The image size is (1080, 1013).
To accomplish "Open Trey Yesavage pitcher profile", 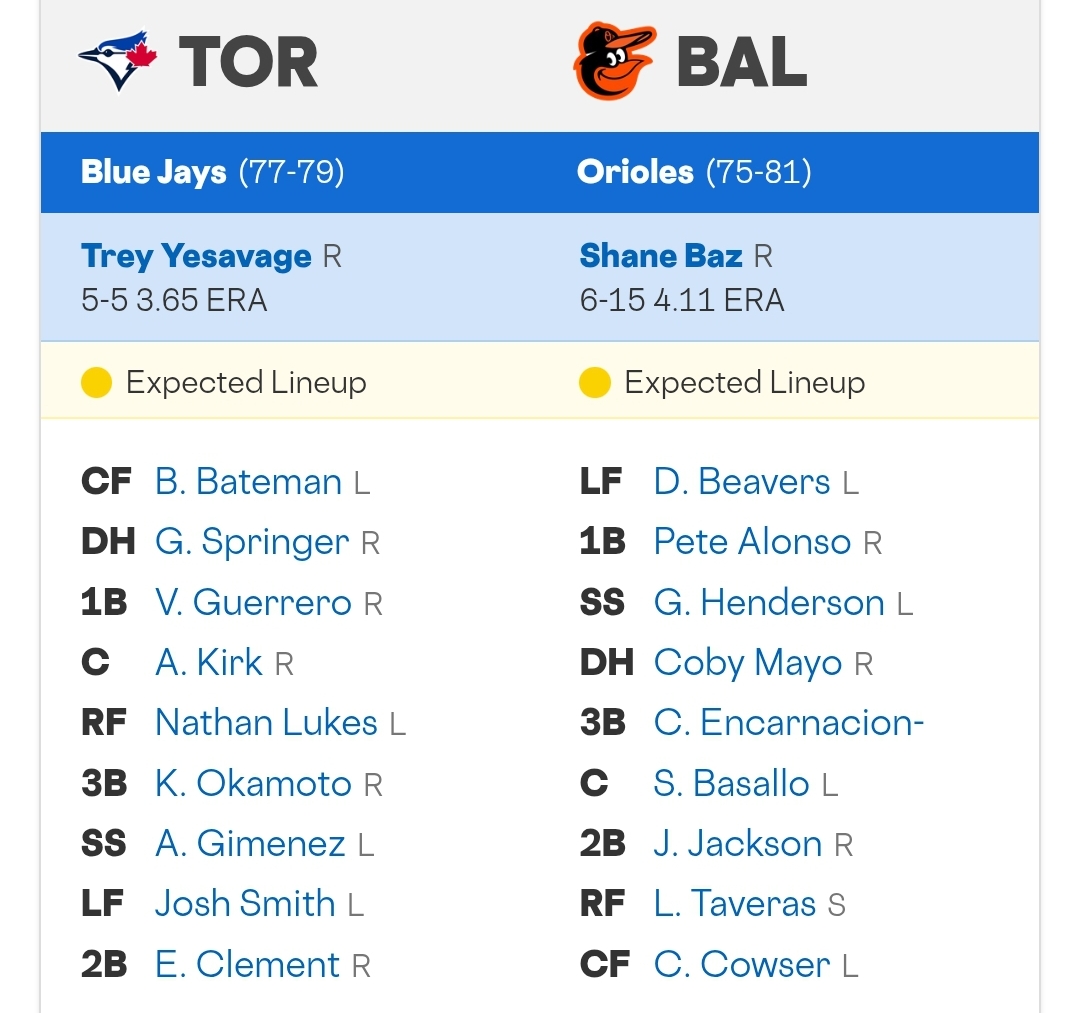I will click(x=196, y=256).
